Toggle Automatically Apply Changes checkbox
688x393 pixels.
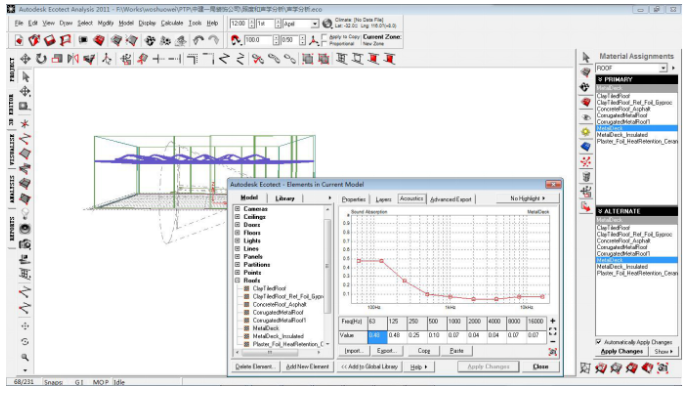(598, 341)
